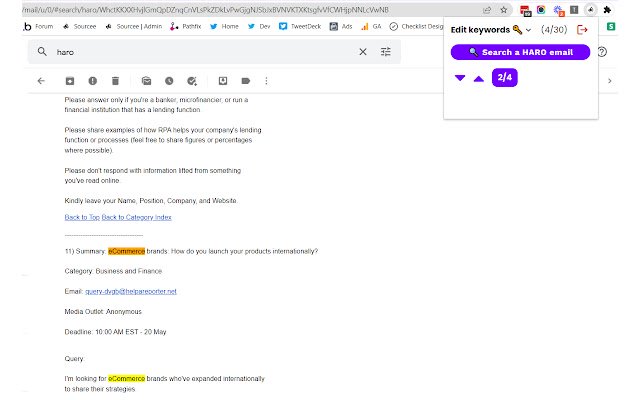Open the TweetDeck bookmark
Viewport: 640px width, 400px height.
(300, 27)
